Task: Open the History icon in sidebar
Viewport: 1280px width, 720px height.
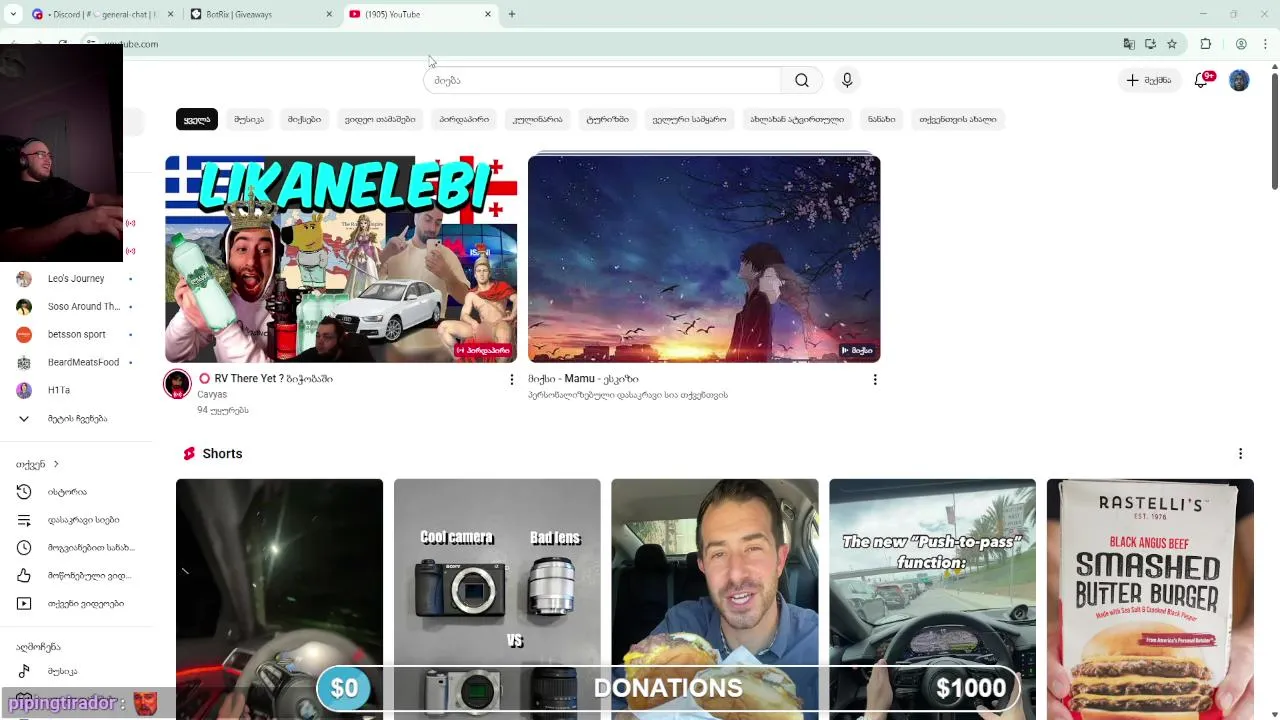Action: (24, 492)
